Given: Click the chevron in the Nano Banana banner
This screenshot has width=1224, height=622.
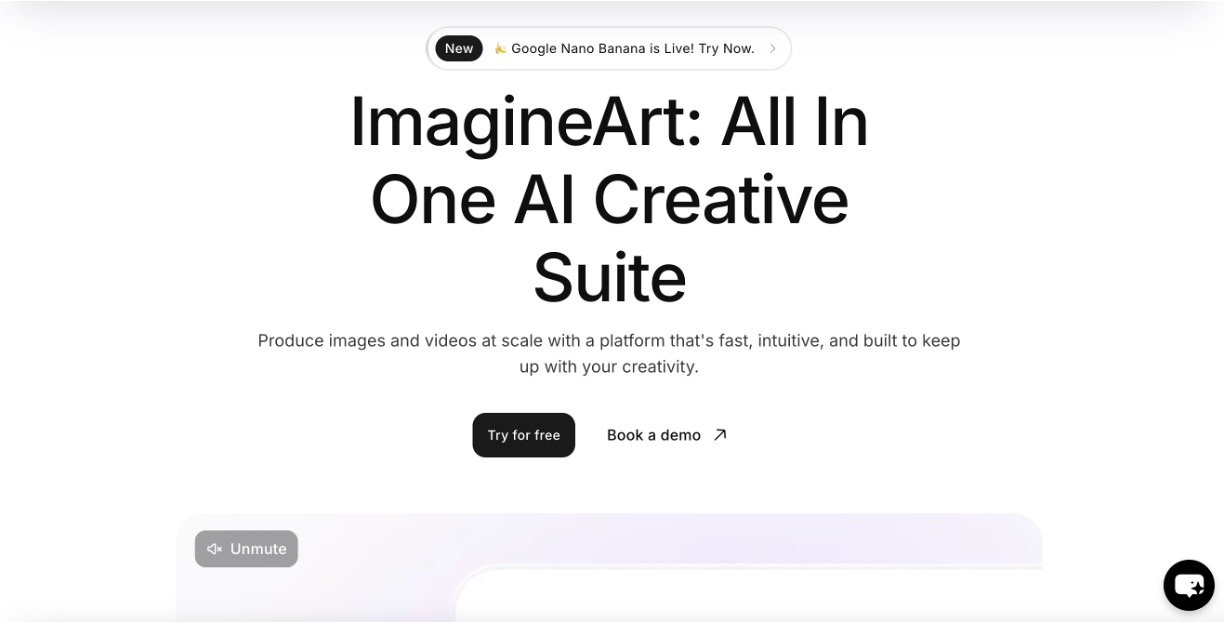Looking at the screenshot, I should [x=772, y=48].
